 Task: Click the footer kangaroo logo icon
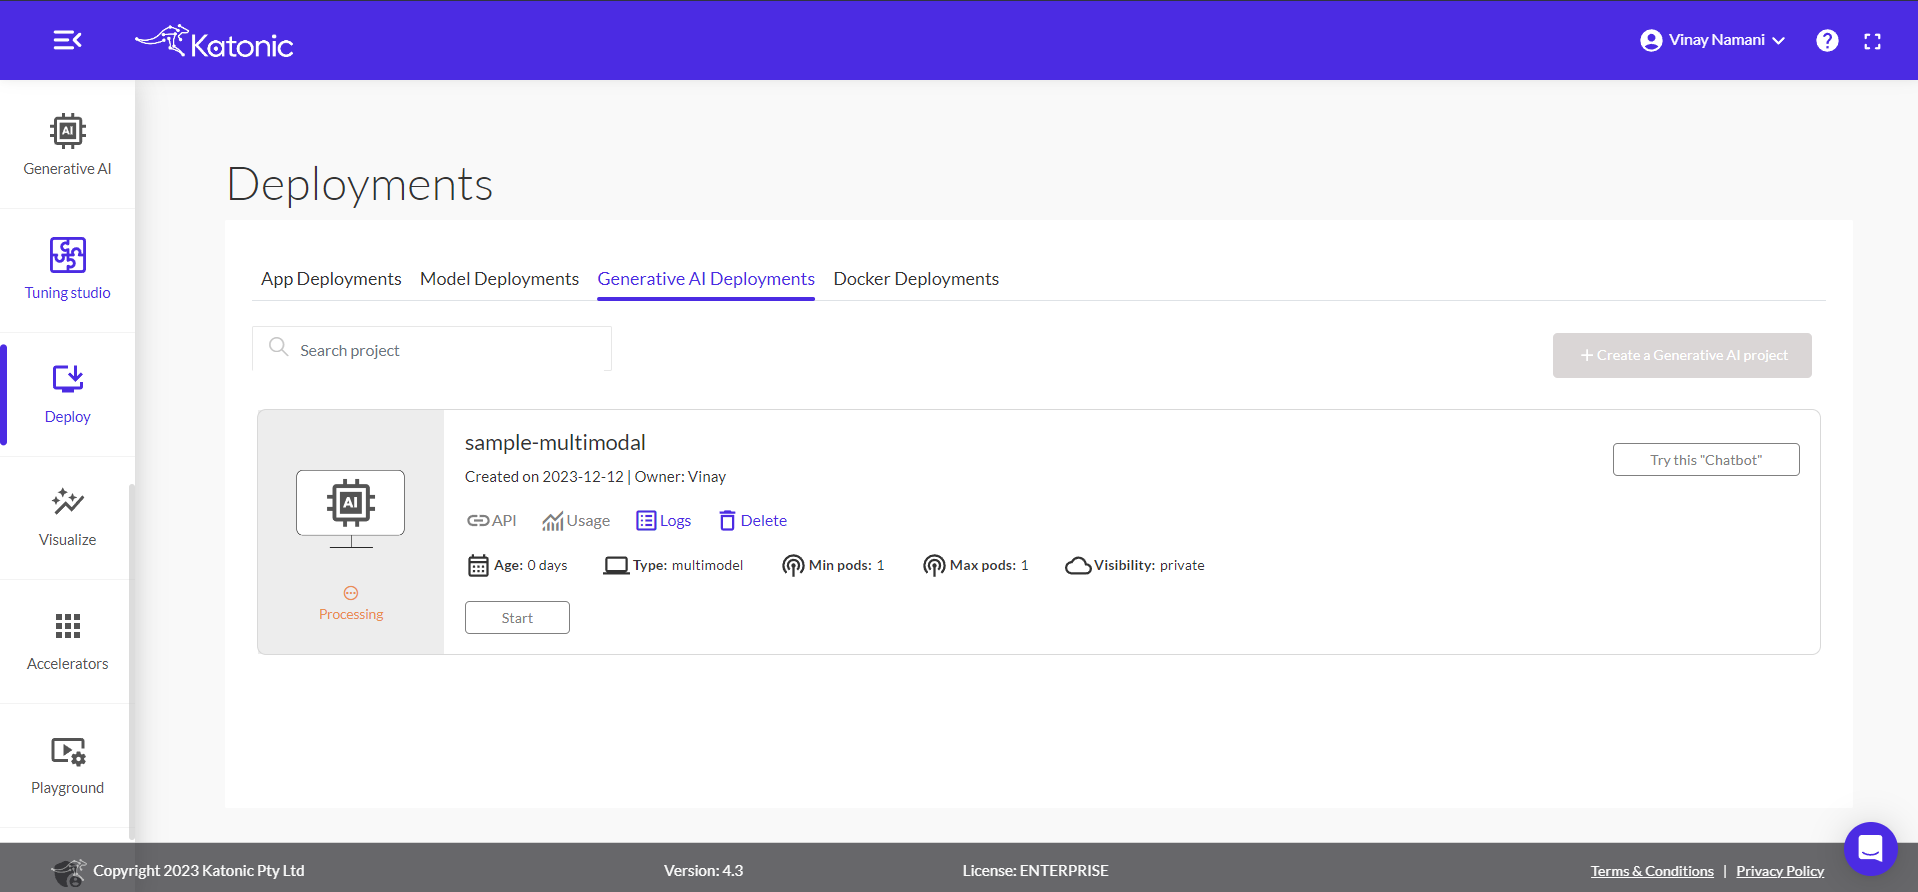69,872
